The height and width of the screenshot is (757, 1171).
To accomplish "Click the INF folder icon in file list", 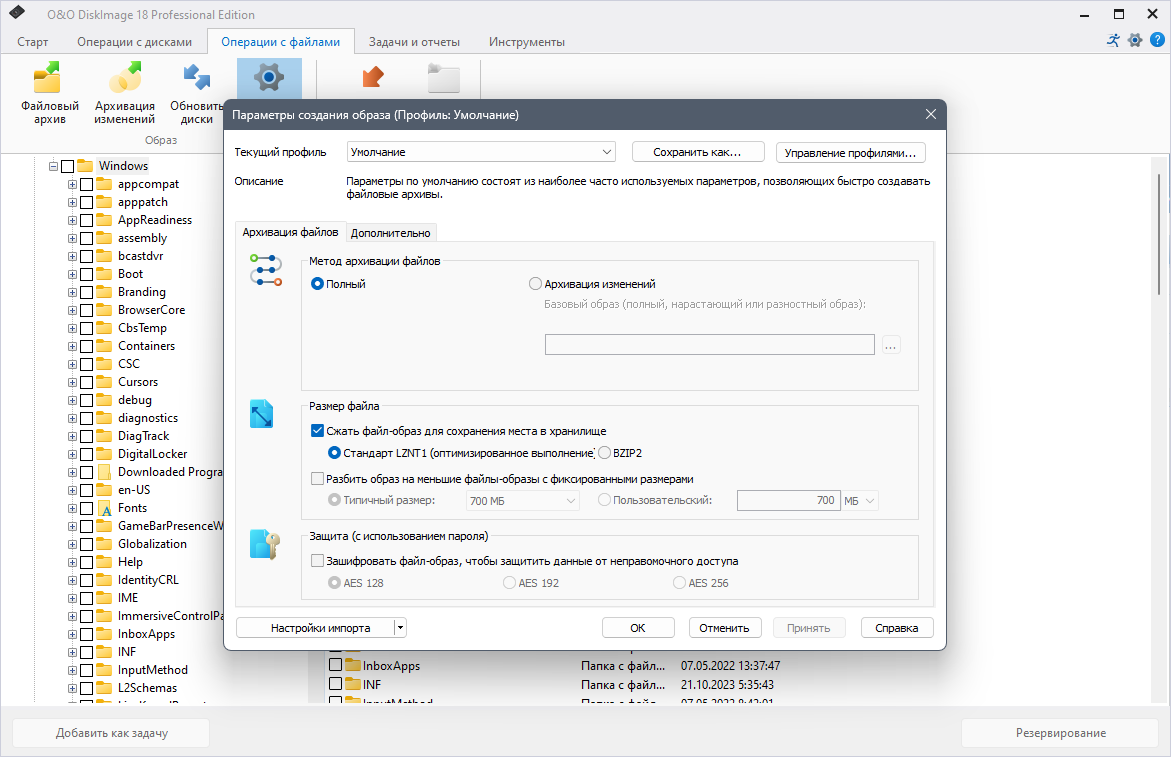I will coord(352,684).
